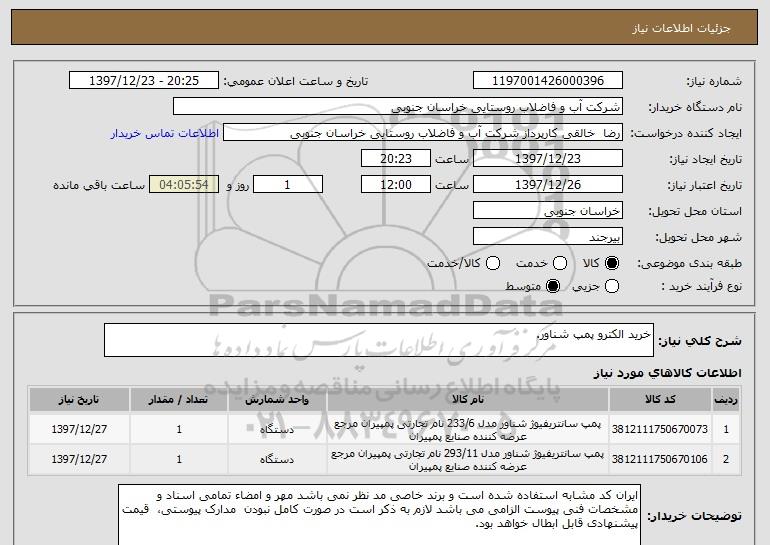This screenshot has height=545, width=770.
Task: Click the جزئیات اطلاعات نیاز header title
Action: pos(681,28)
